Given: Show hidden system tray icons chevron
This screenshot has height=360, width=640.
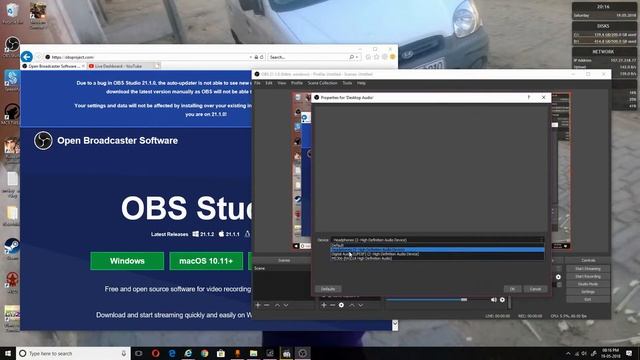Looking at the screenshot, I should click(568, 353).
